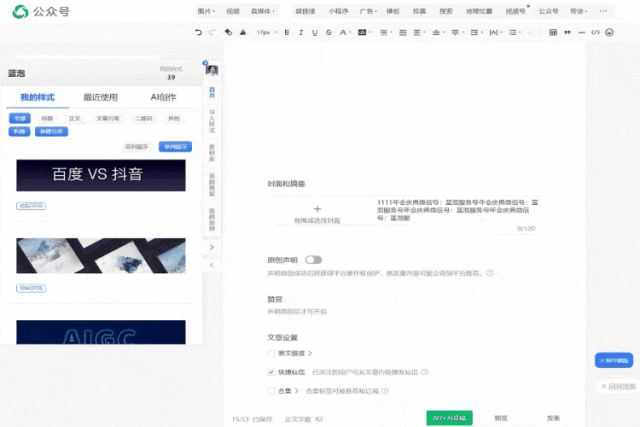Insert a 小程序 from the top menu
This screenshot has height=427, width=640.
click(338, 11)
